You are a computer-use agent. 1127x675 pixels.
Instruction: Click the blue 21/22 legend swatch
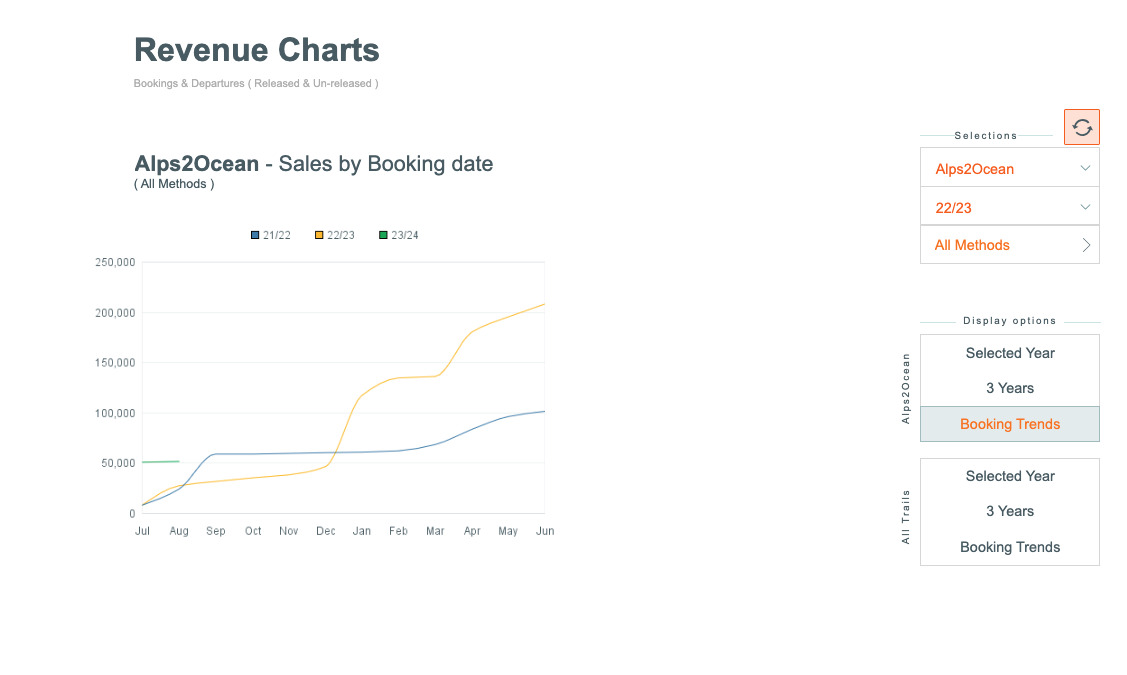(255, 236)
